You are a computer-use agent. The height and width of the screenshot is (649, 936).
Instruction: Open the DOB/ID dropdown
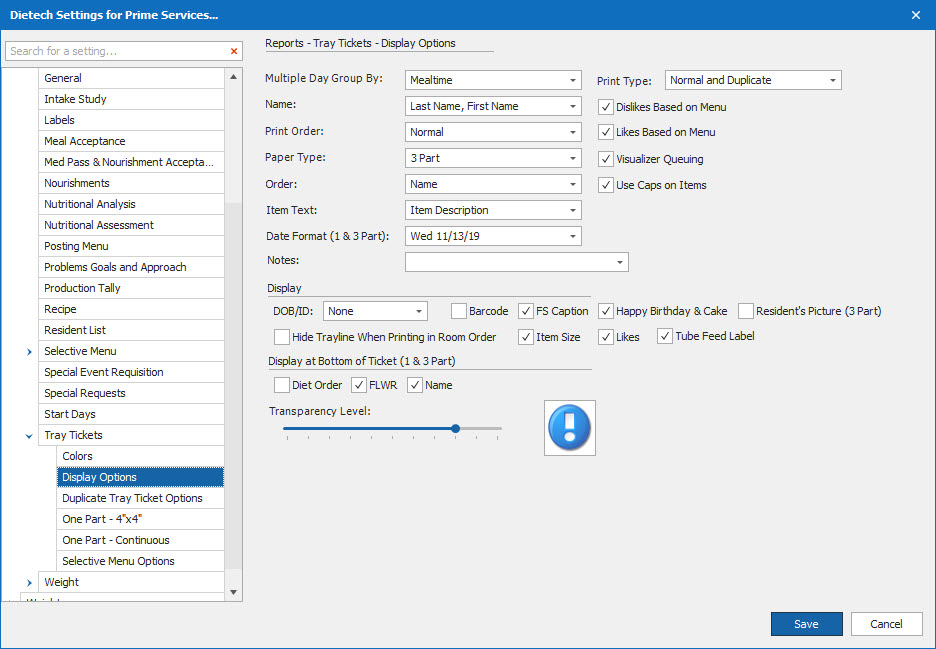point(375,311)
